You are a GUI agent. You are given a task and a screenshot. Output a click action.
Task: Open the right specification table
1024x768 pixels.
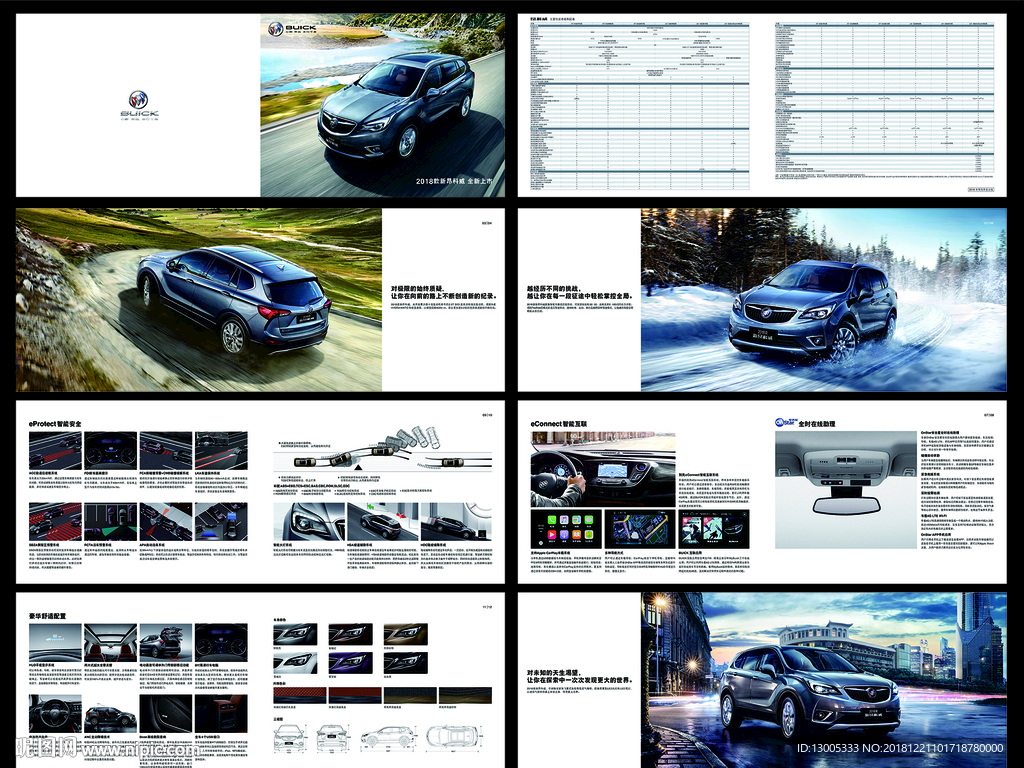(884, 98)
